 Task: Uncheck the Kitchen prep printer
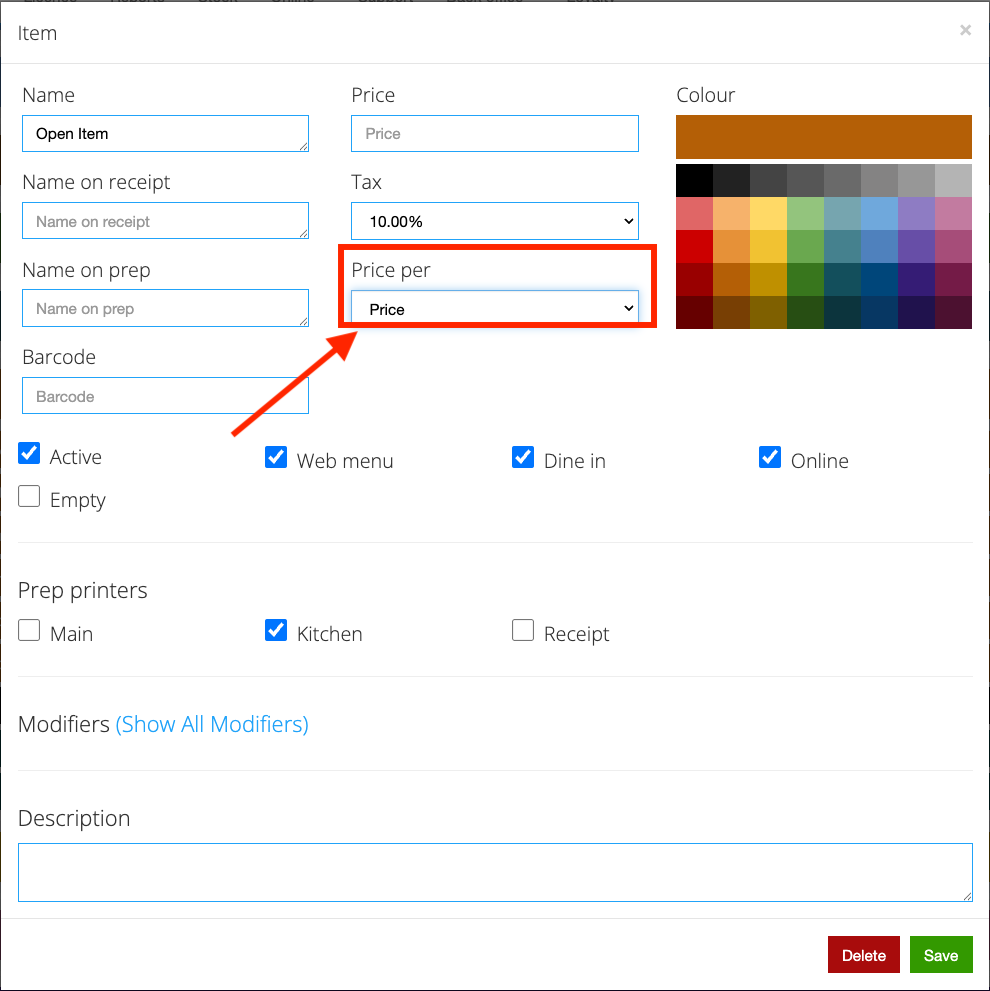coord(276,630)
